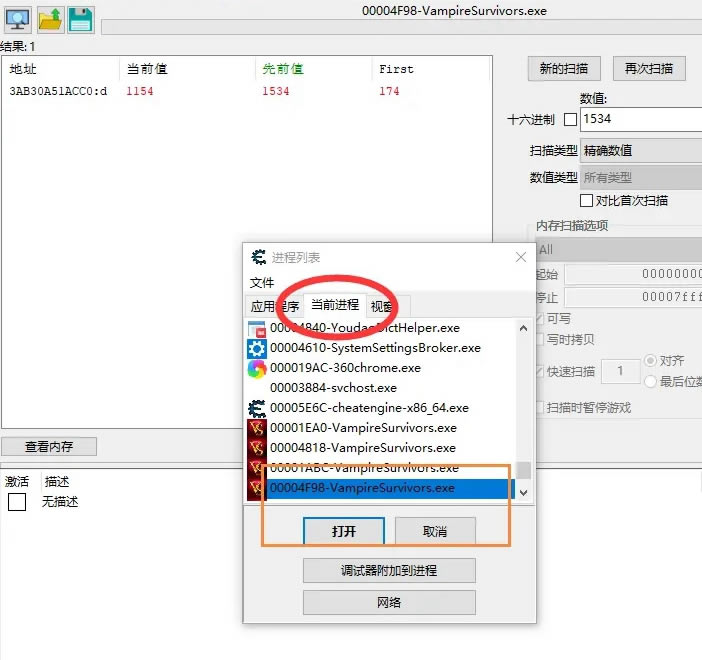
Task: Open the 扫描类型 dropdown showing 精确数值
Action: coord(640,151)
